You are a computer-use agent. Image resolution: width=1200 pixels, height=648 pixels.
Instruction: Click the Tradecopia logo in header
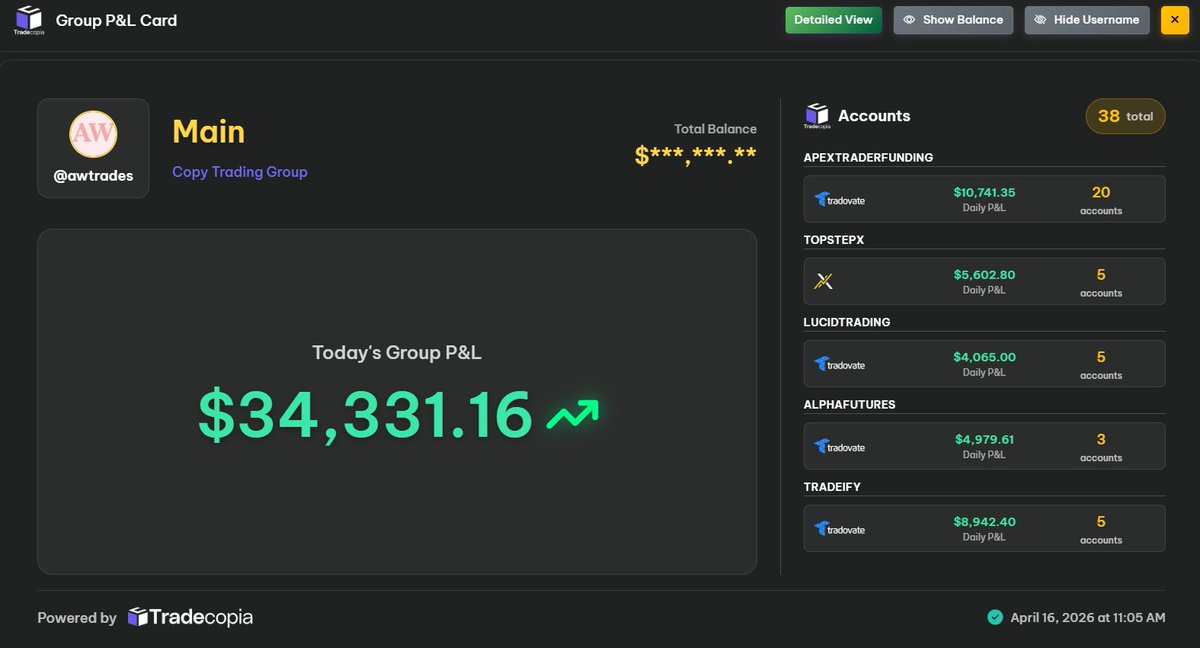(x=29, y=20)
